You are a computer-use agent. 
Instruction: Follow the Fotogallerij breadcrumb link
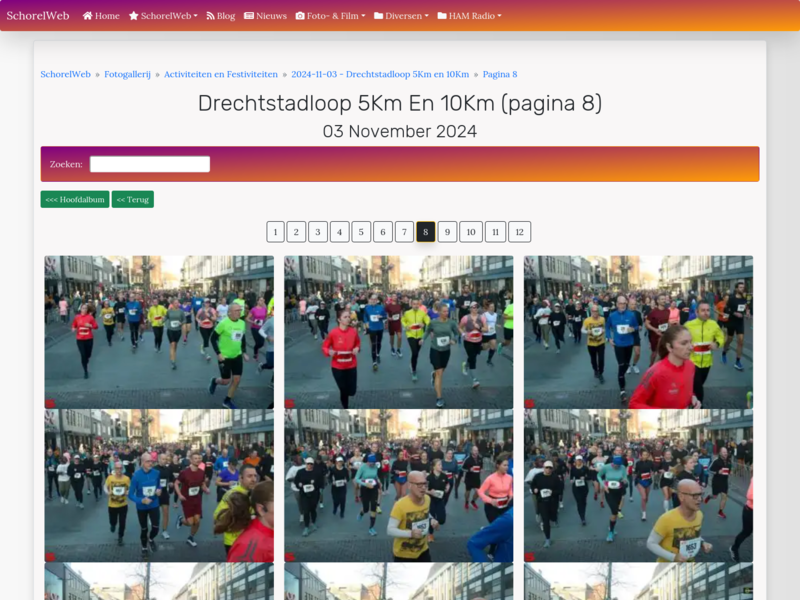point(127,74)
